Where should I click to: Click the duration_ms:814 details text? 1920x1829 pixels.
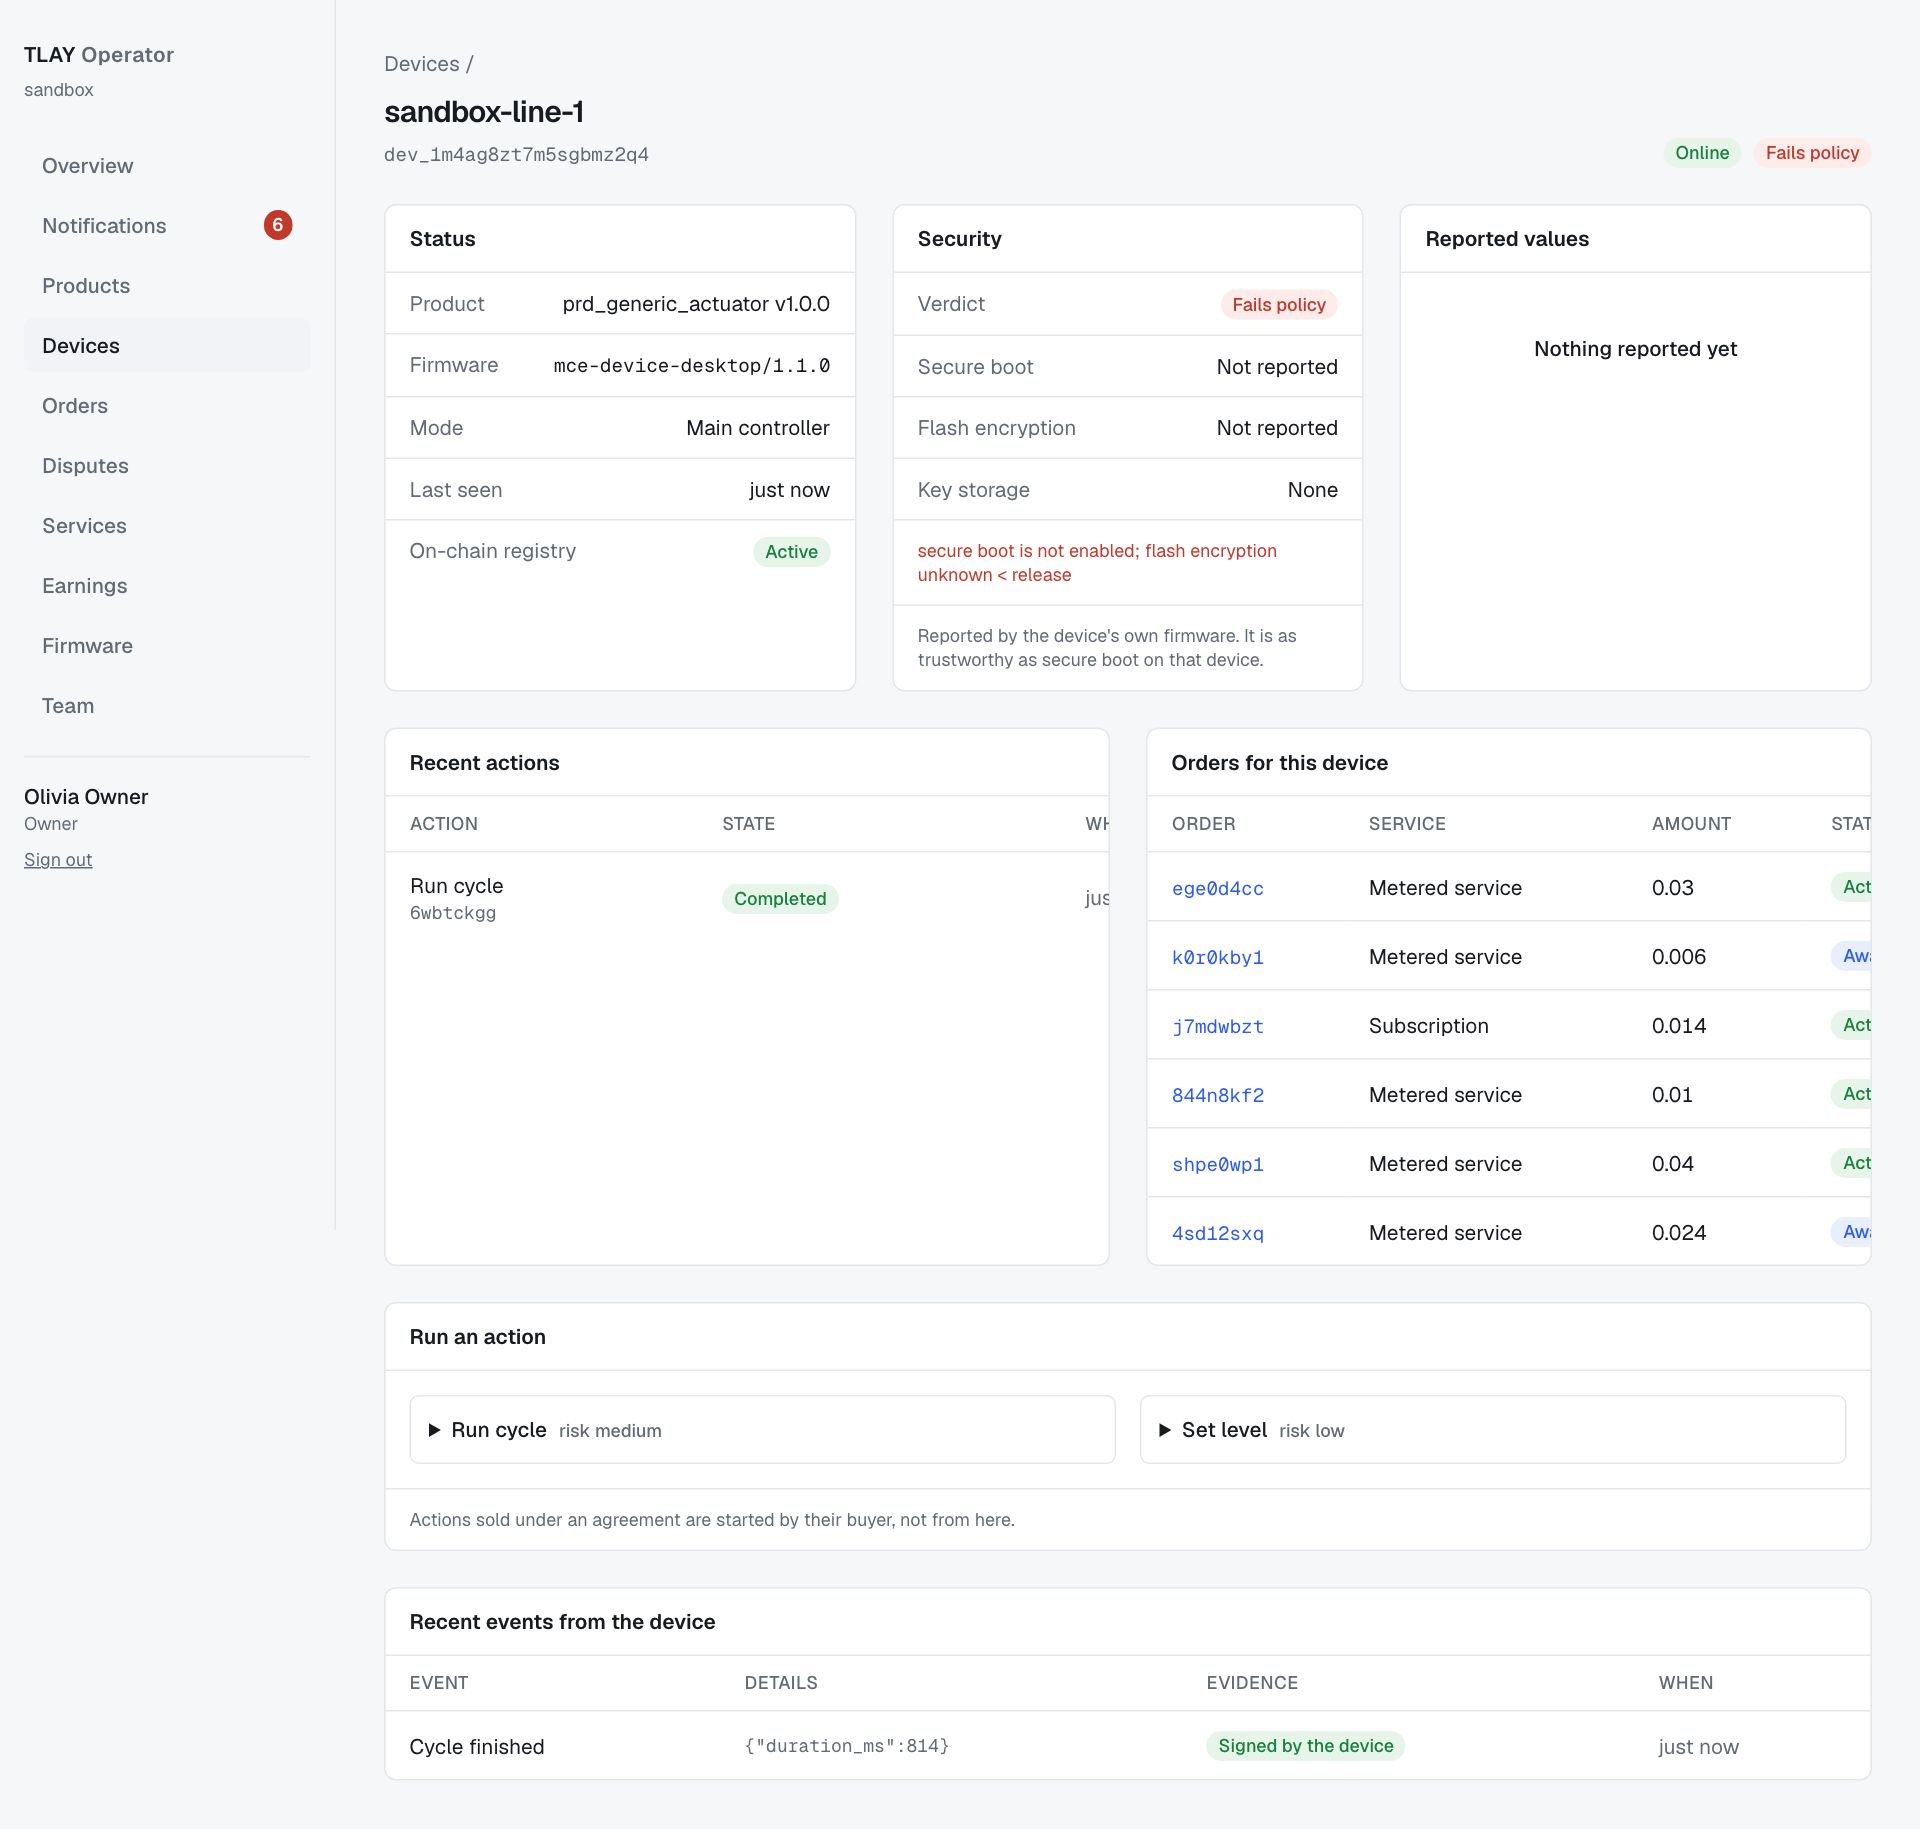[846, 1746]
